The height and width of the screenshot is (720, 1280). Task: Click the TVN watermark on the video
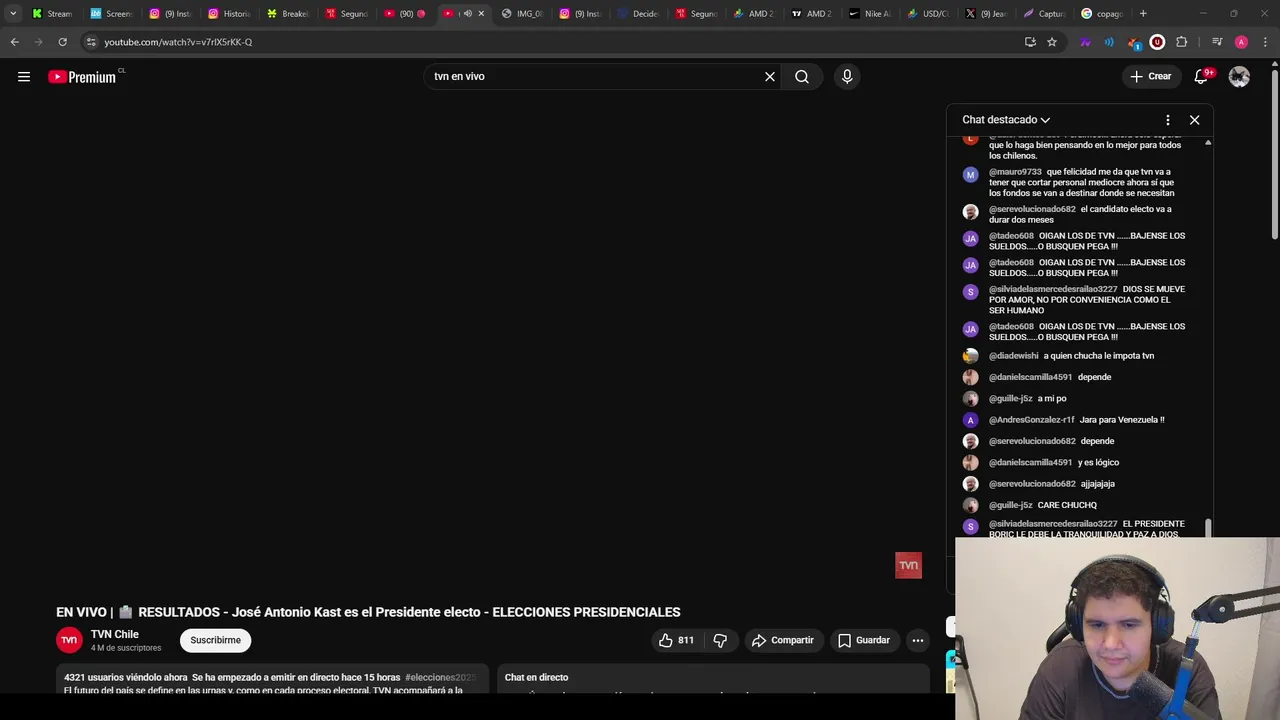point(908,565)
